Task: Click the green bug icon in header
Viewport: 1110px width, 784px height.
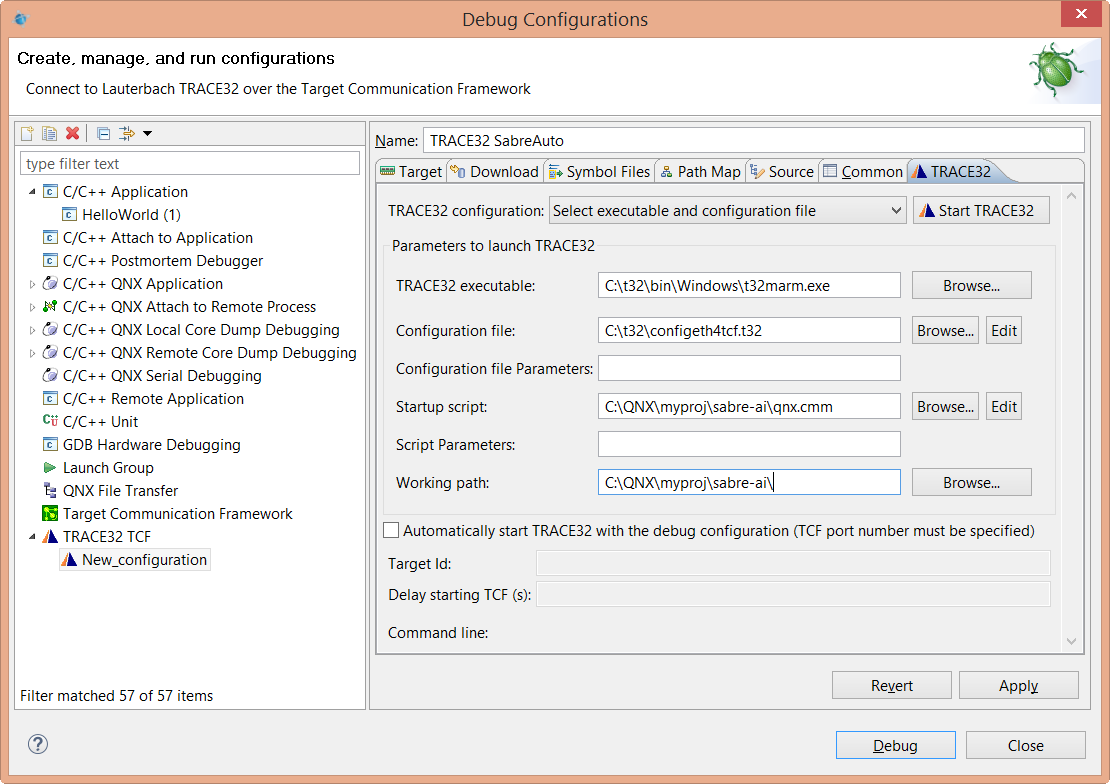Action: (1055, 70)
